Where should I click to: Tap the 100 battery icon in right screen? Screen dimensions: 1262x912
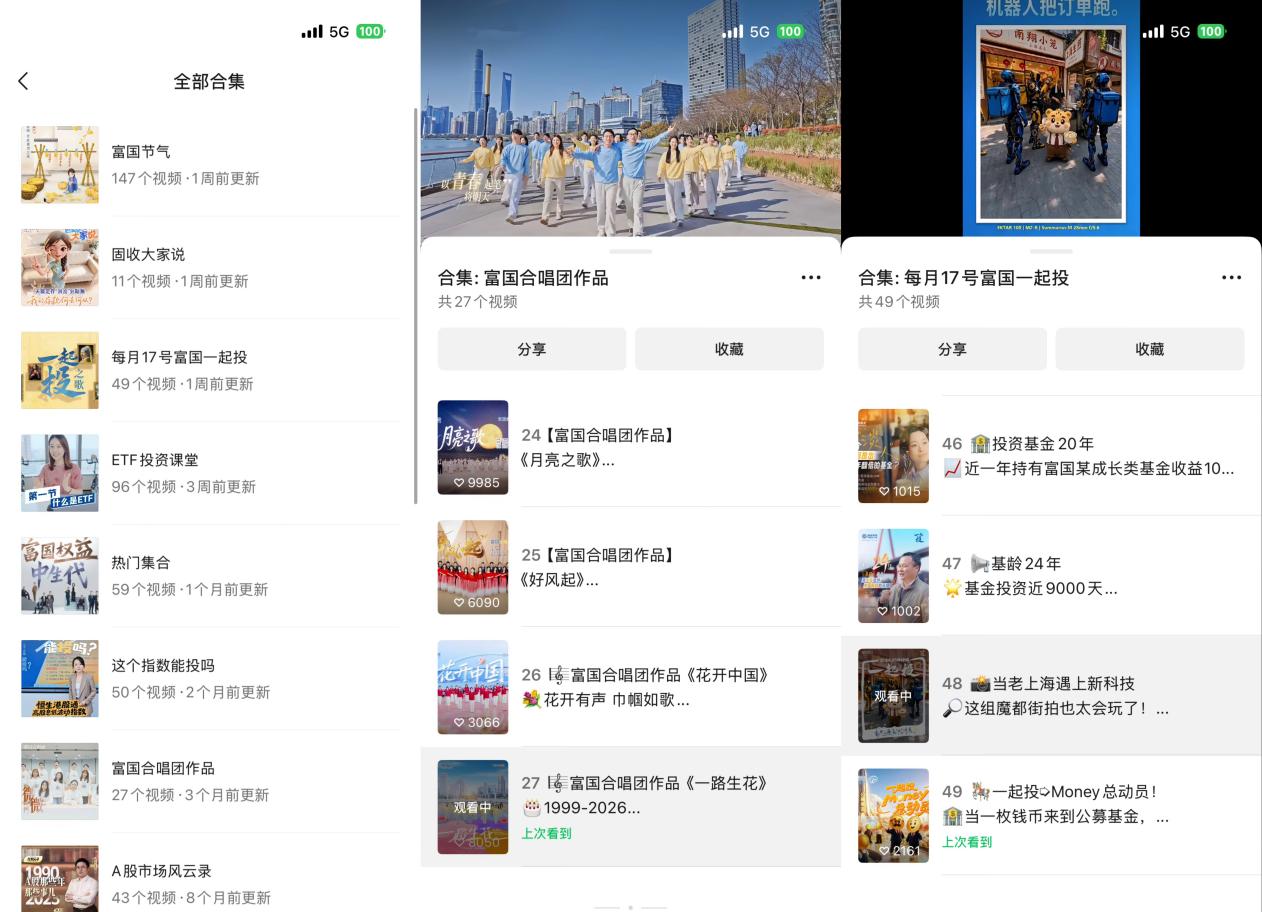click(x=1211, y=31)
